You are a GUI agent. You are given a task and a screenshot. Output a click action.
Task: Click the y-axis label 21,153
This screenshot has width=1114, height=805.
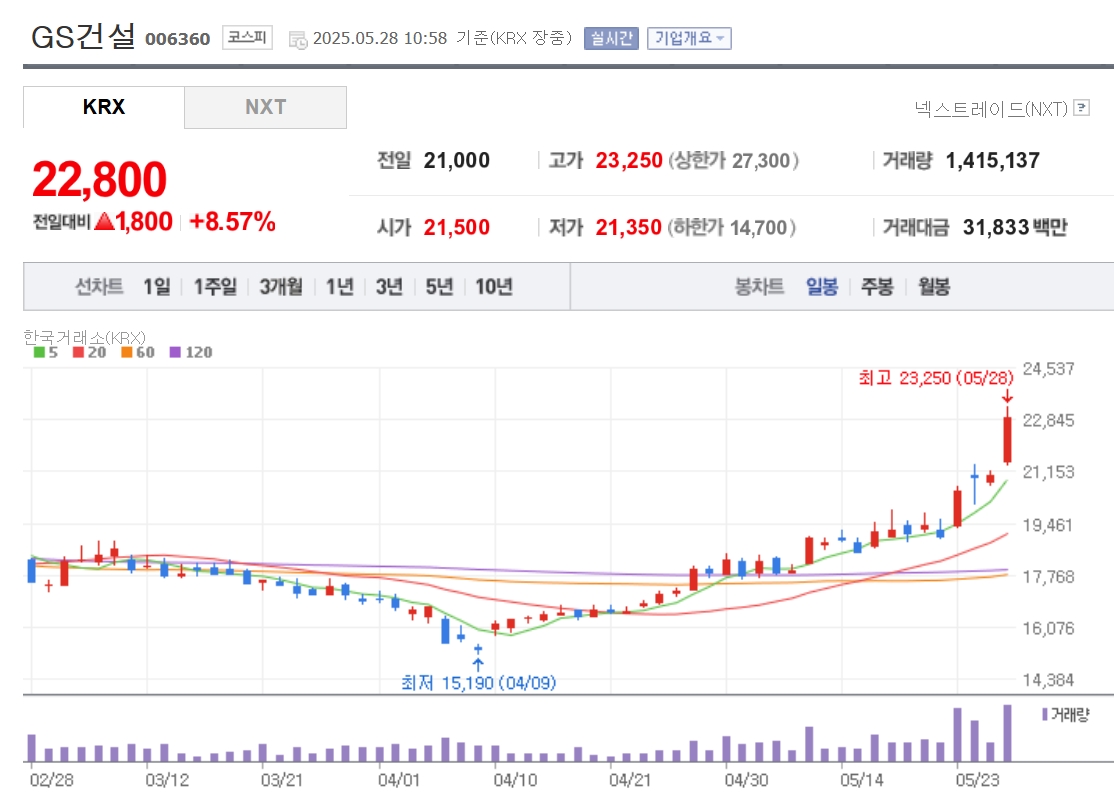(x=1049, y=472)
